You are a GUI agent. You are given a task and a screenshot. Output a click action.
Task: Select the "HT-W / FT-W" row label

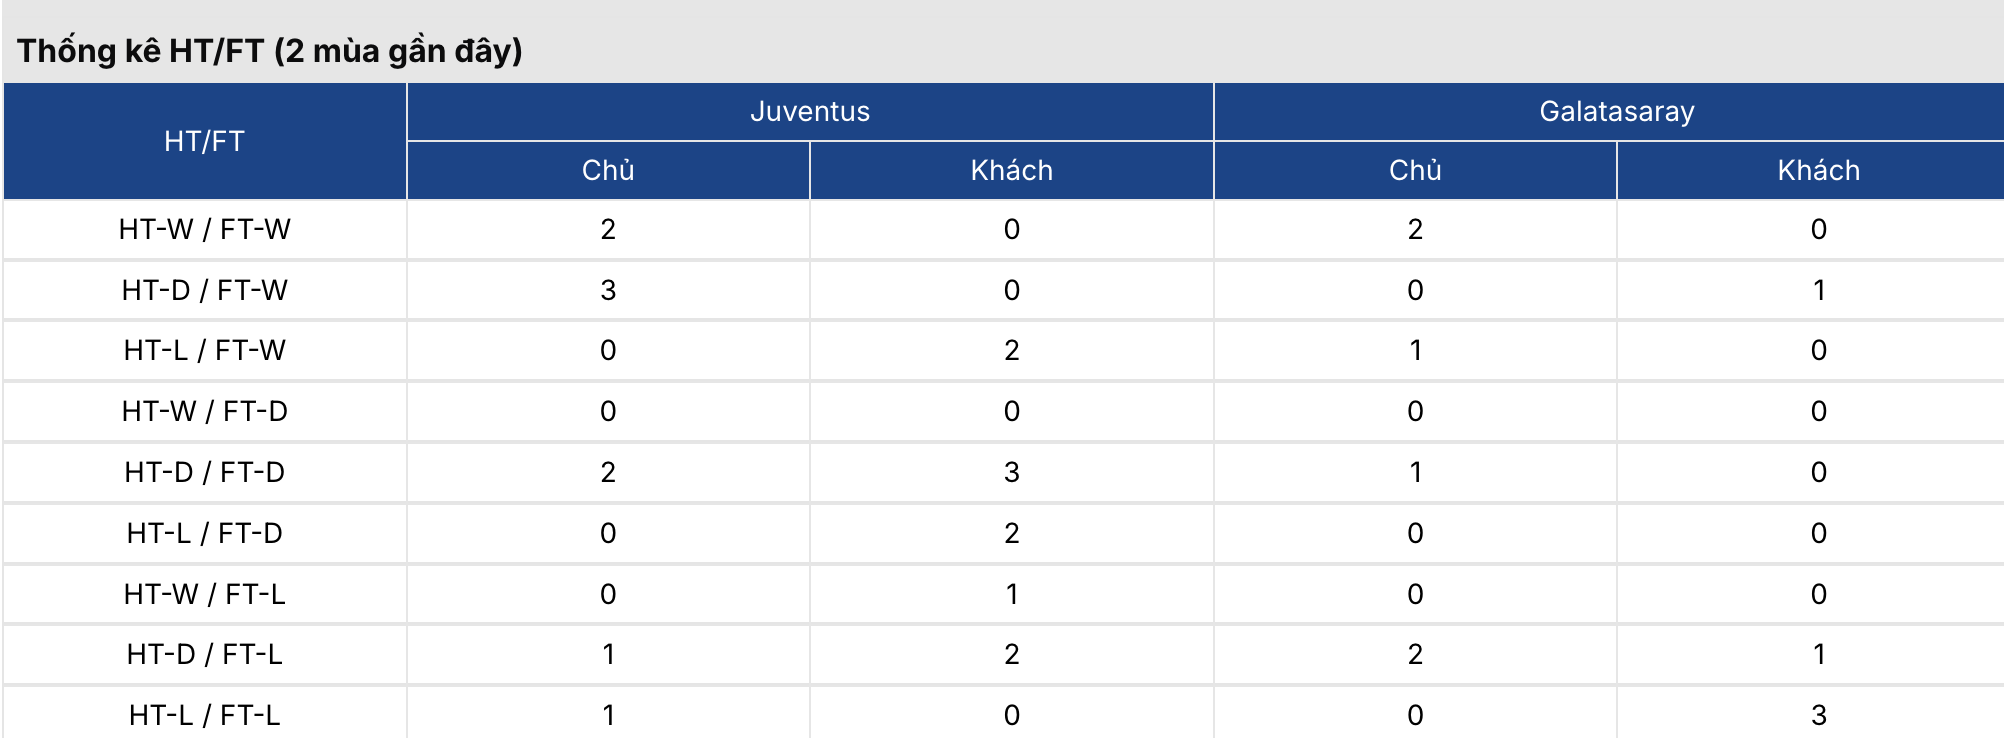[204, 229]
